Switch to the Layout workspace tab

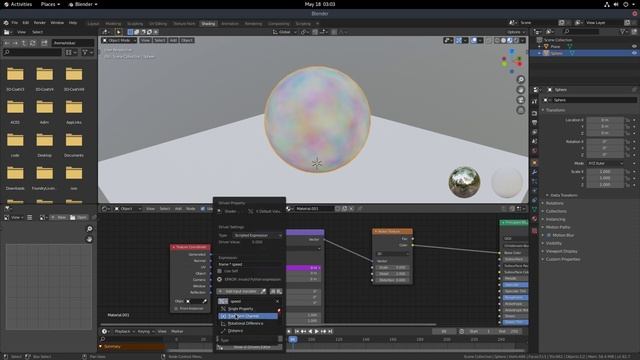pyautogui.click(x=93, y=24)
